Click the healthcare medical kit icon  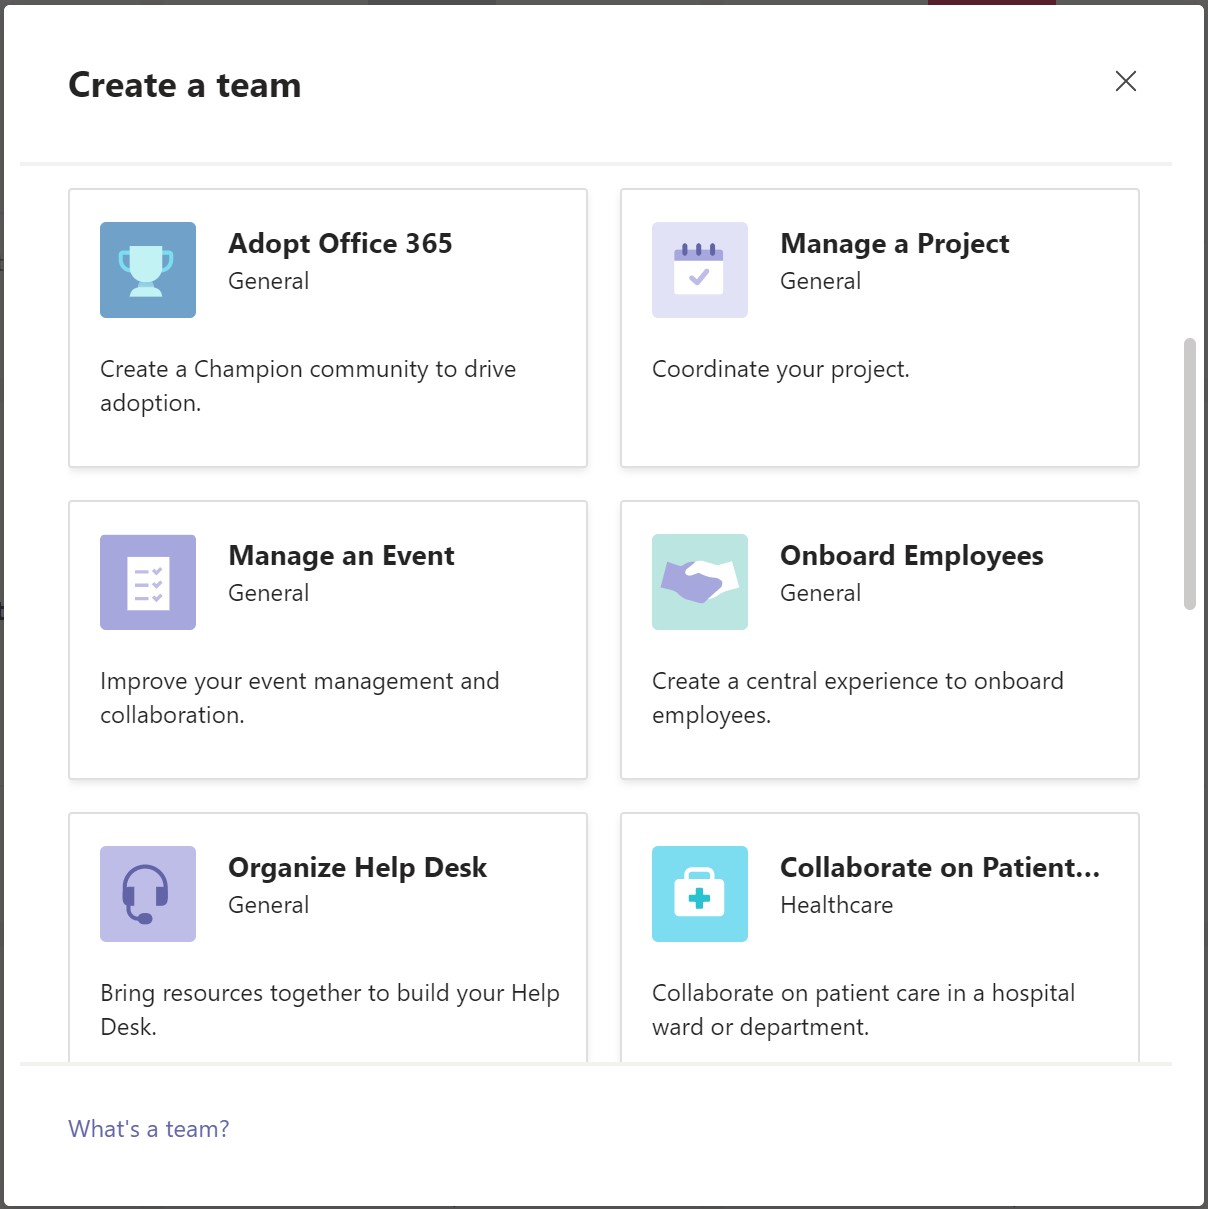699,894
